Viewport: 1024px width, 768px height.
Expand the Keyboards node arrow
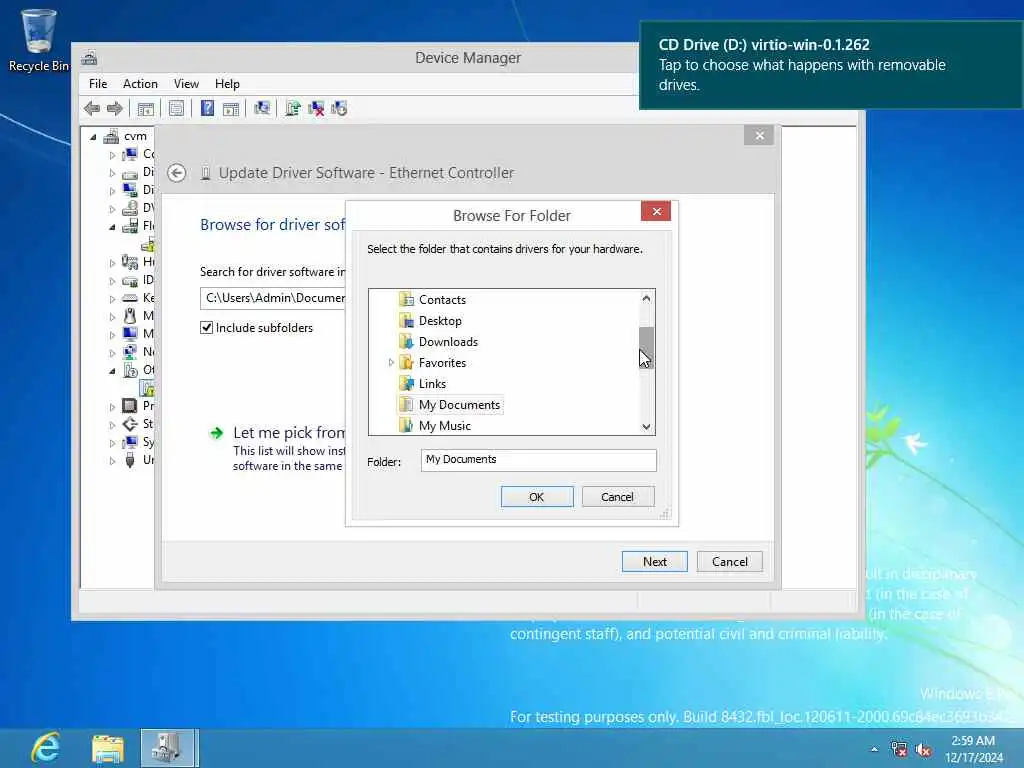click(112, 299)
